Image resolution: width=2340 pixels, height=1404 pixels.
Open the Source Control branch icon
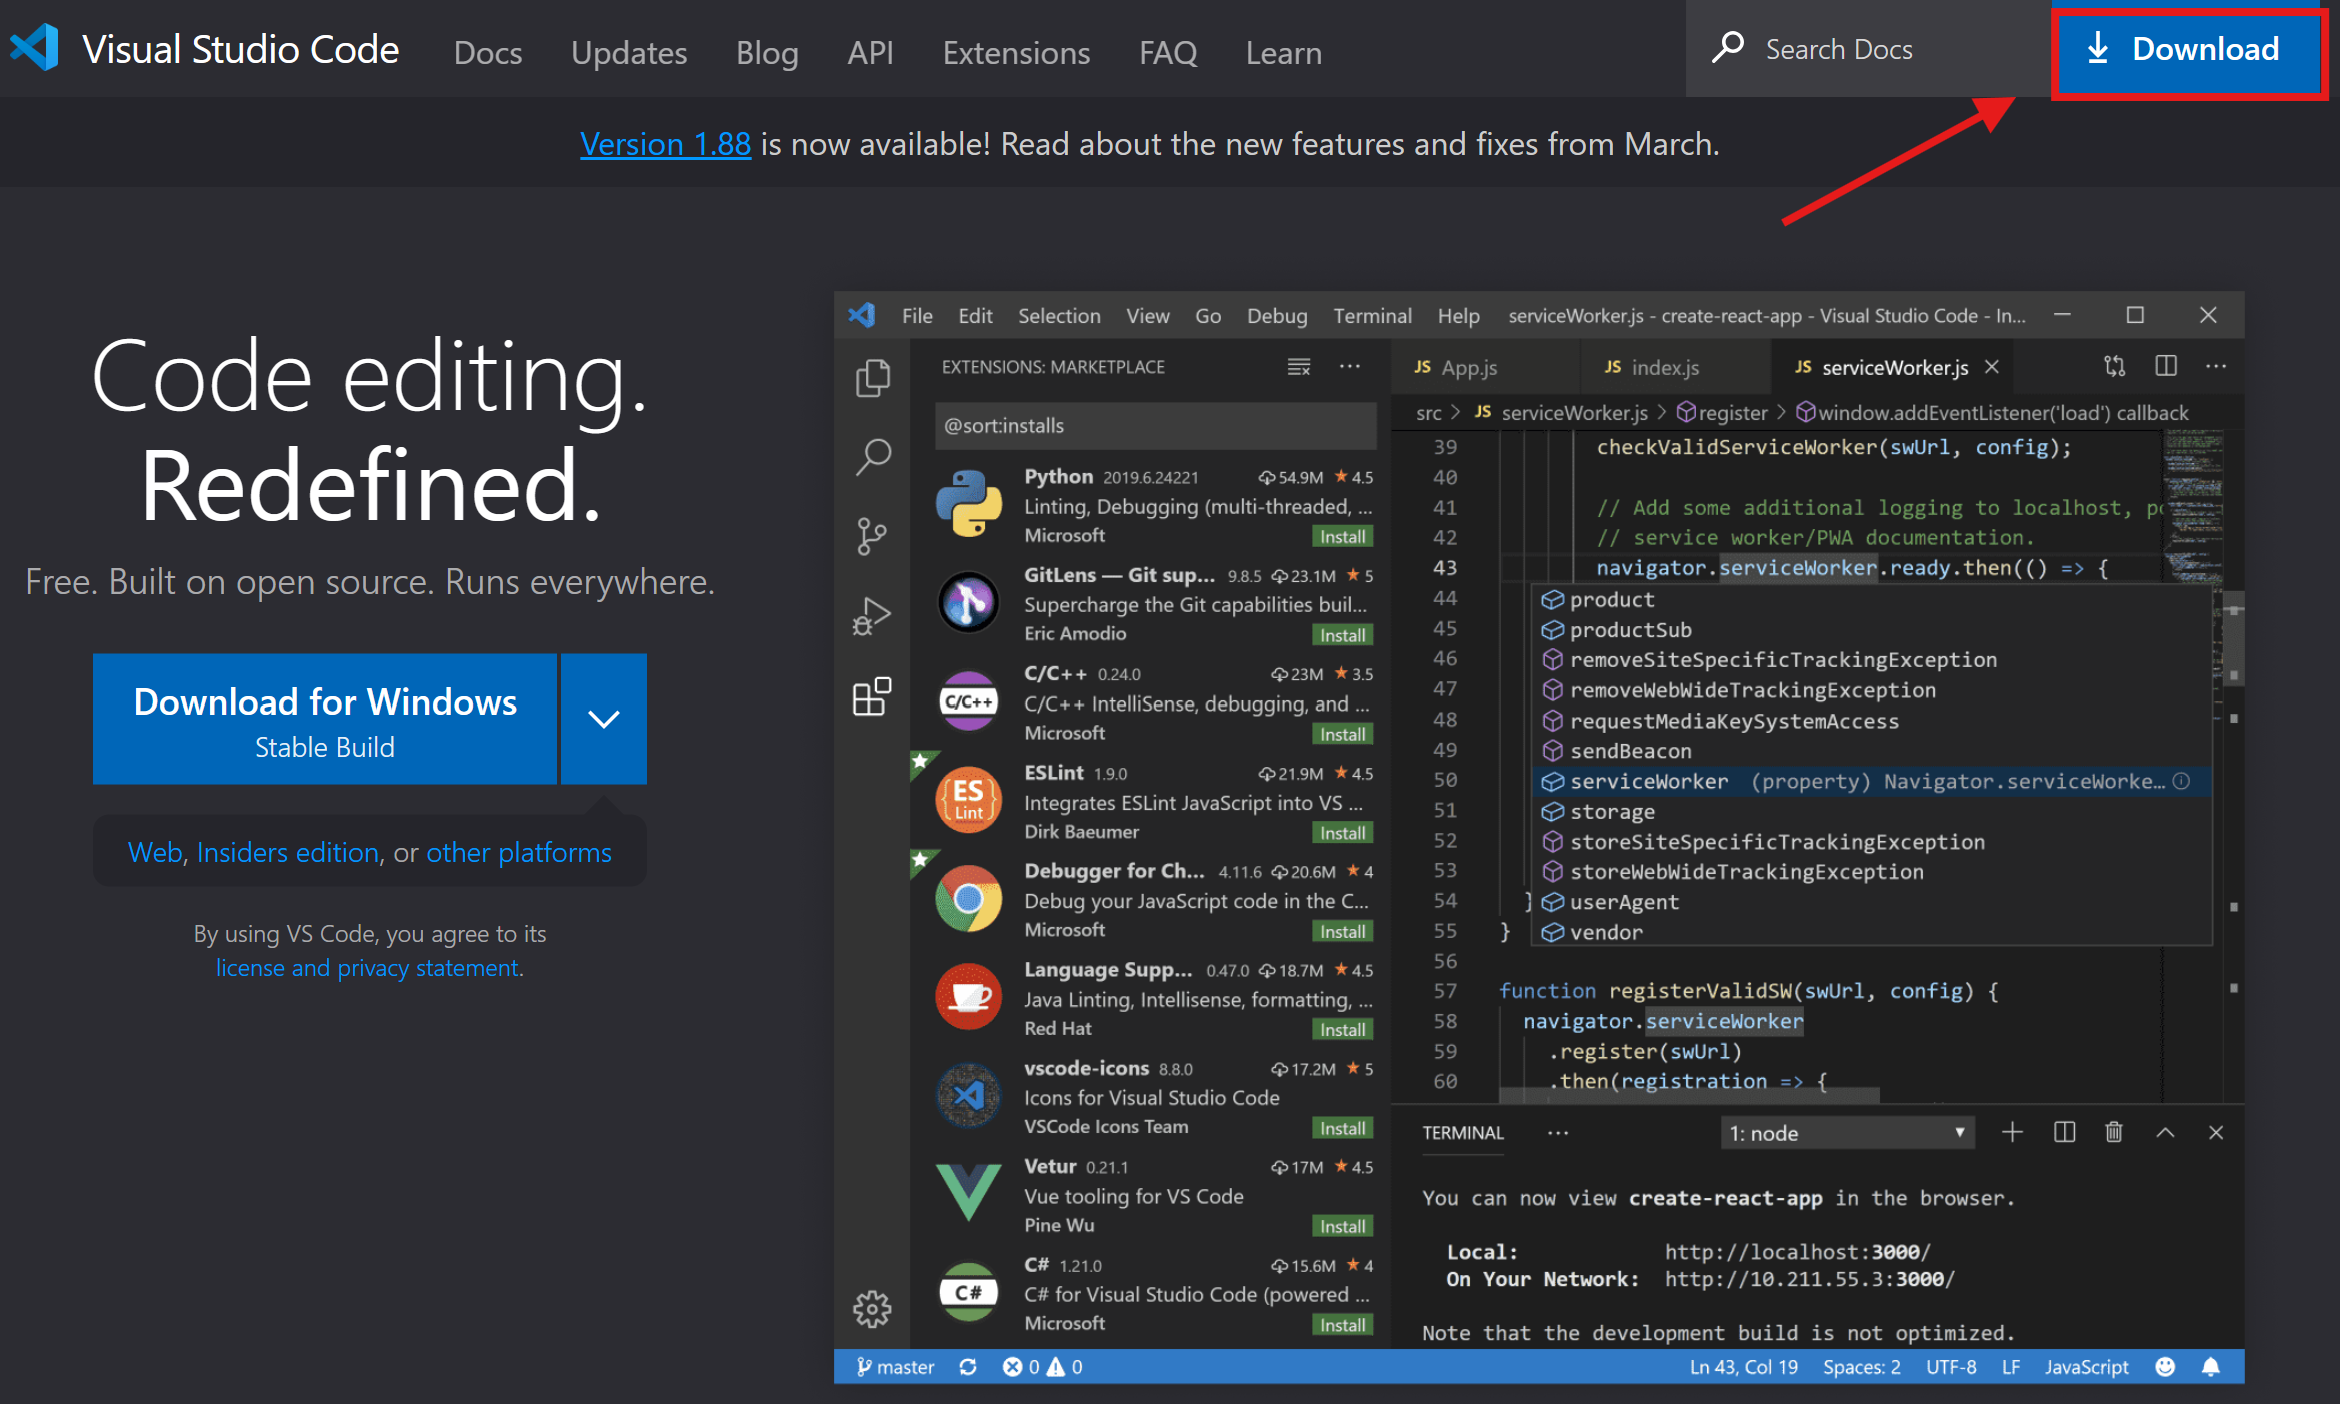click(x=872, y=536)
